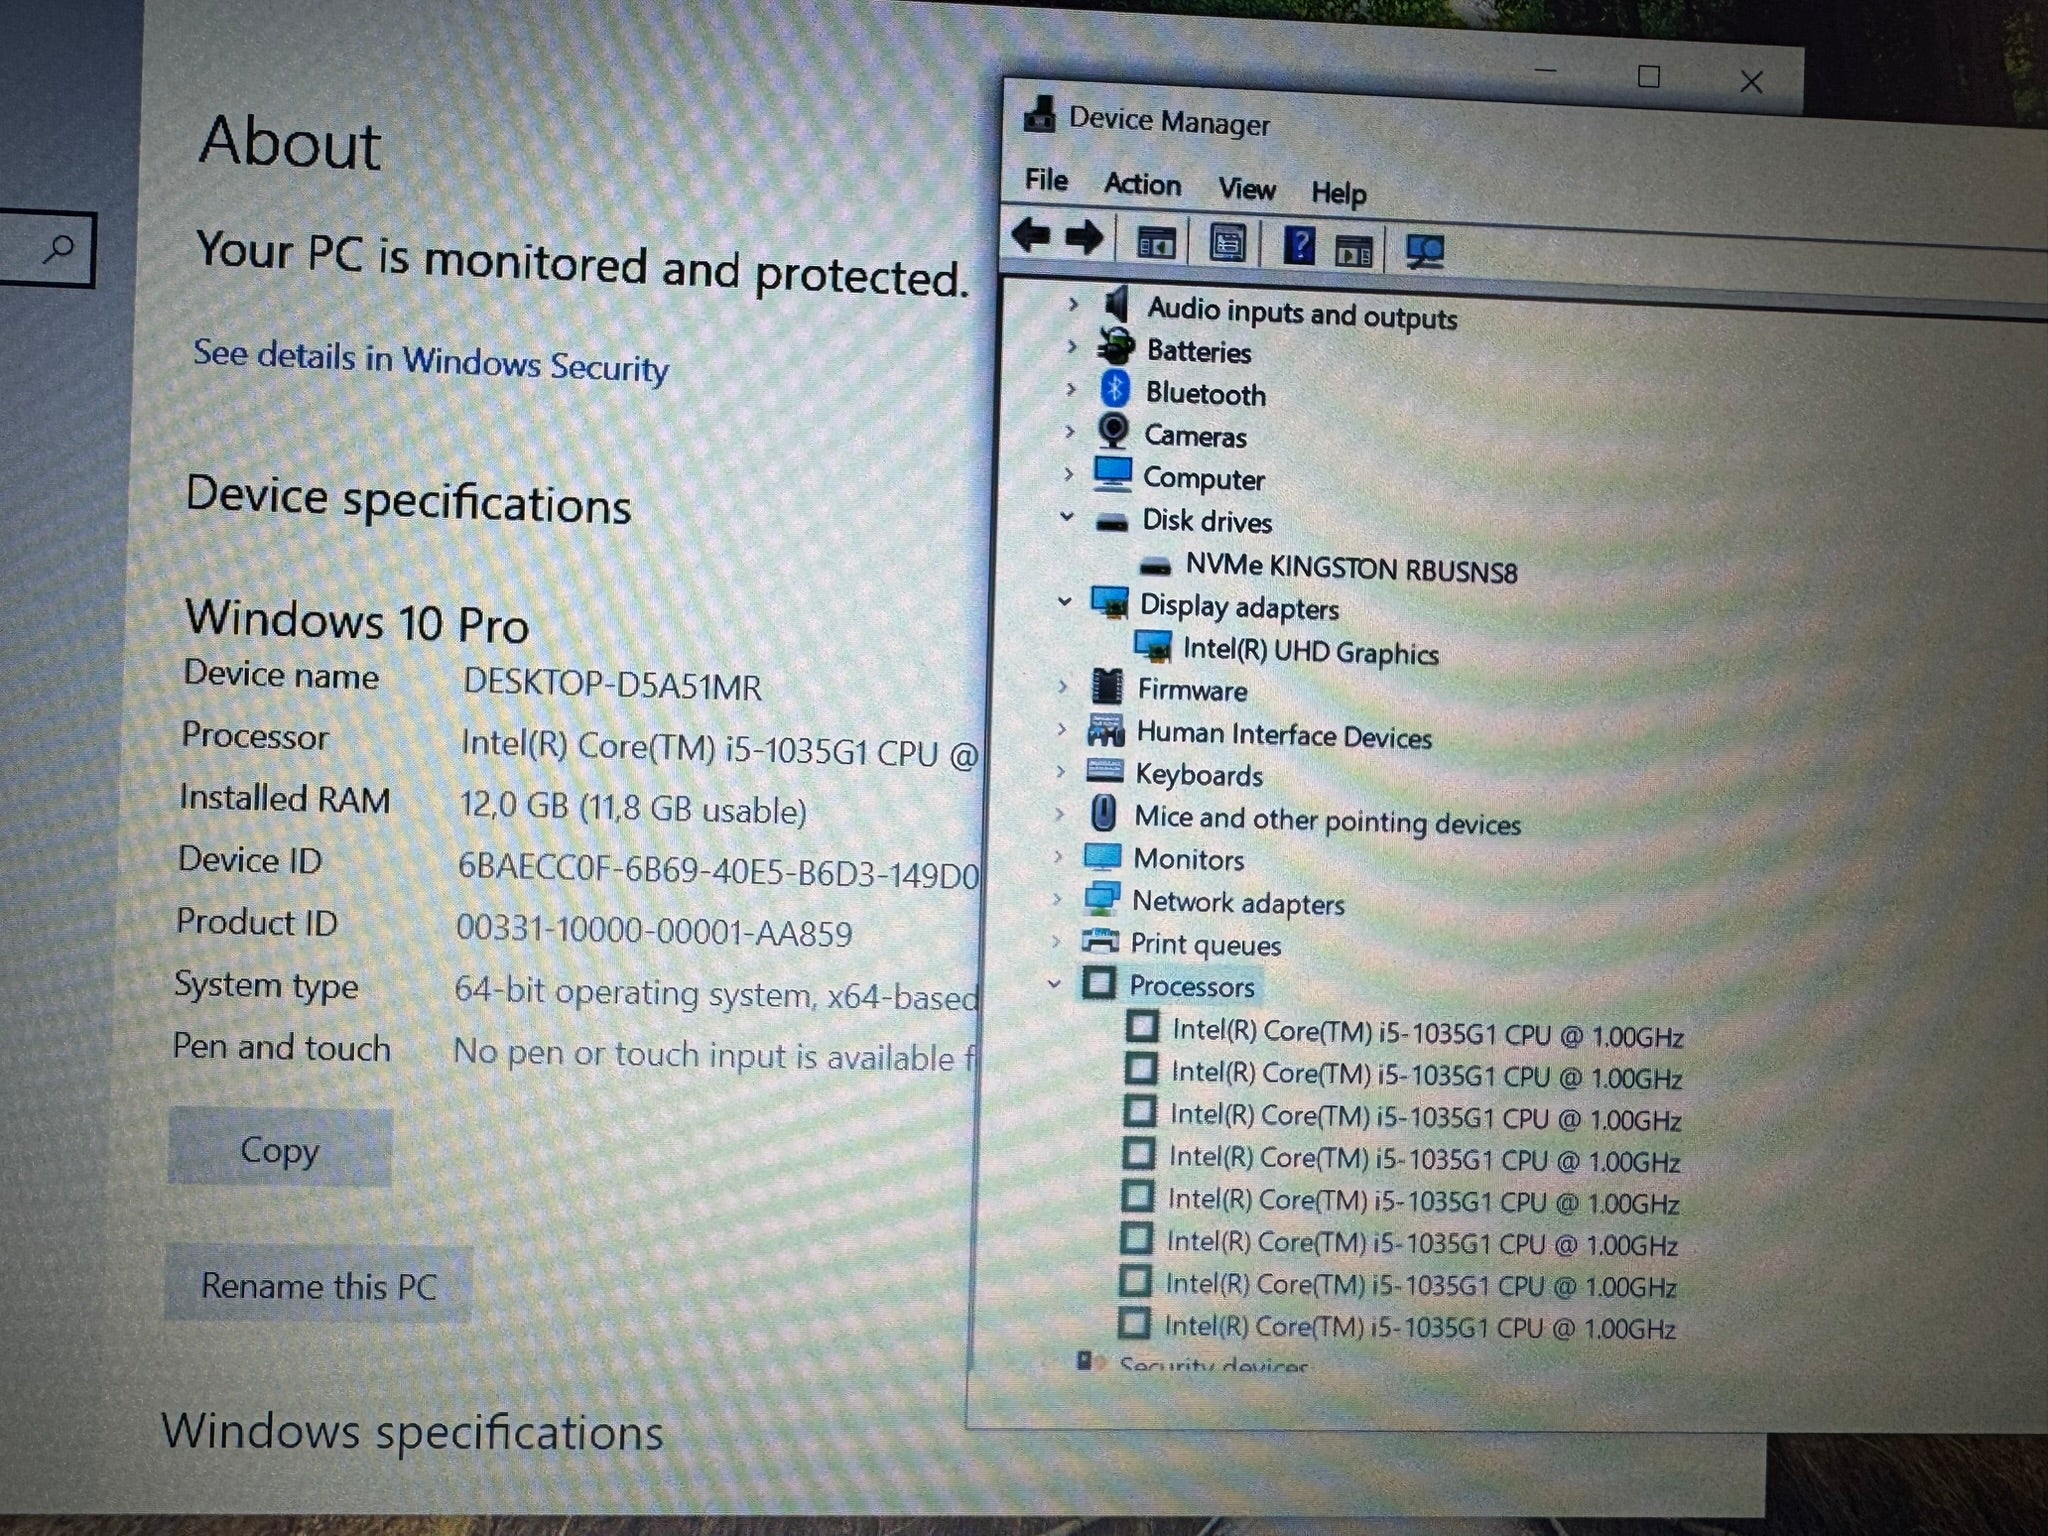Click the Human Interface Devices icon
The image size is (2048, 1536).
click(x=1105, y=729)
